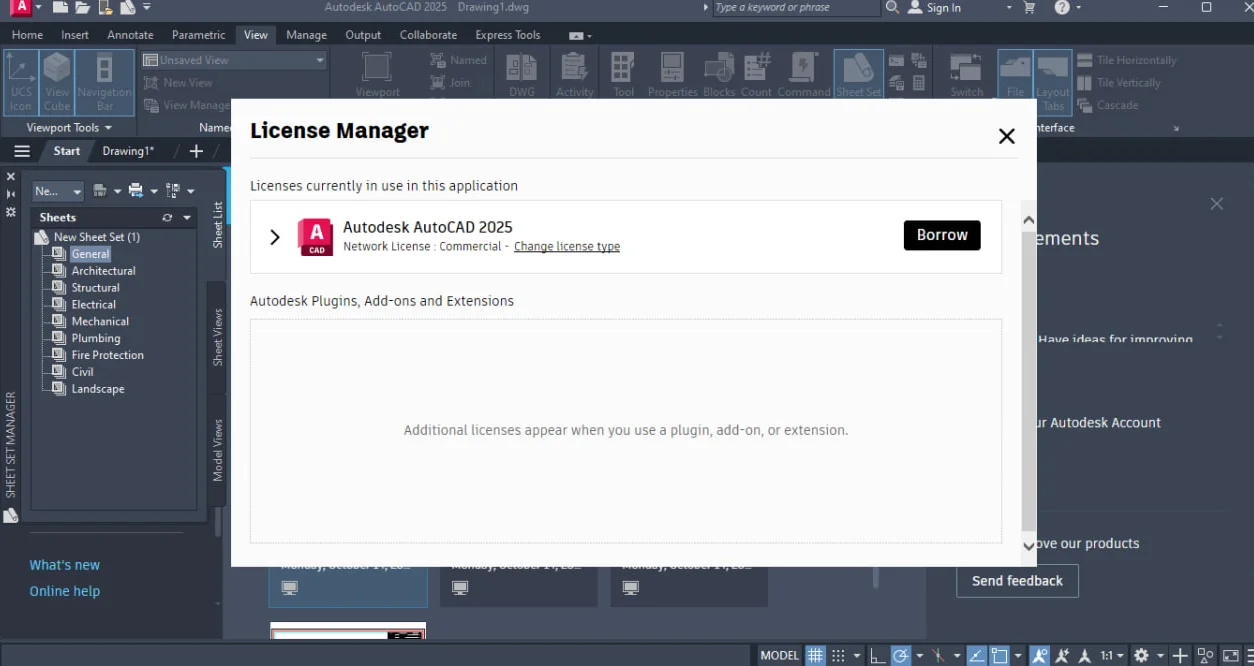Open the workspace switching gear in status bar
Screen dimensions: 1254x666
click(1141, 656)
